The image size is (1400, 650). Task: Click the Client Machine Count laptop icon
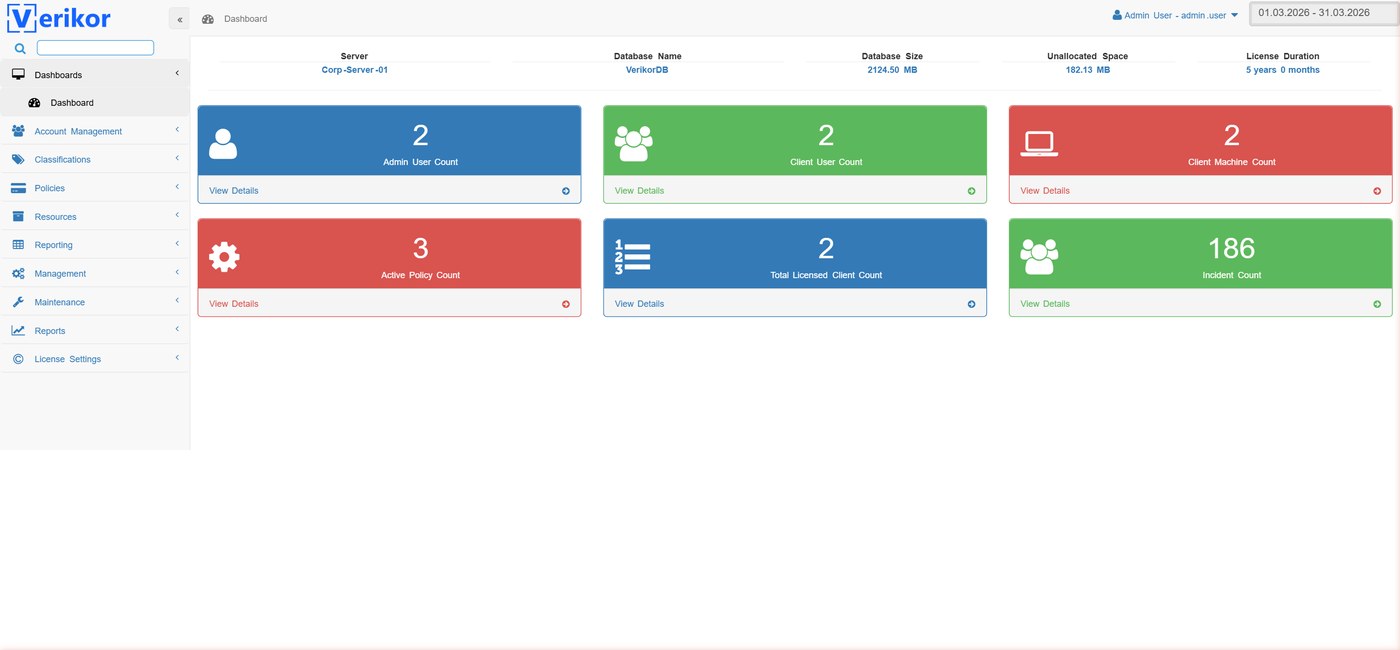pos(1039,145)
